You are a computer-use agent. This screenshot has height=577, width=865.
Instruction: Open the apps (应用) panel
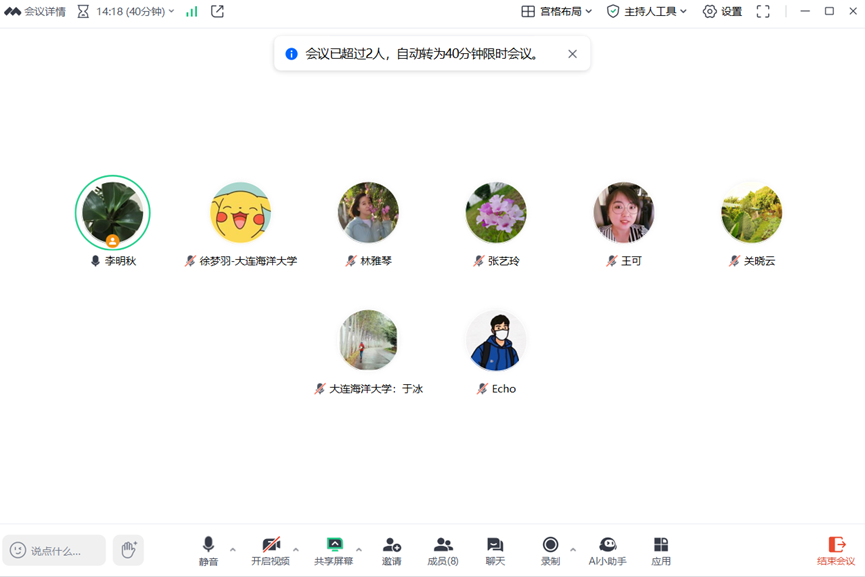(x=661, y=550)
